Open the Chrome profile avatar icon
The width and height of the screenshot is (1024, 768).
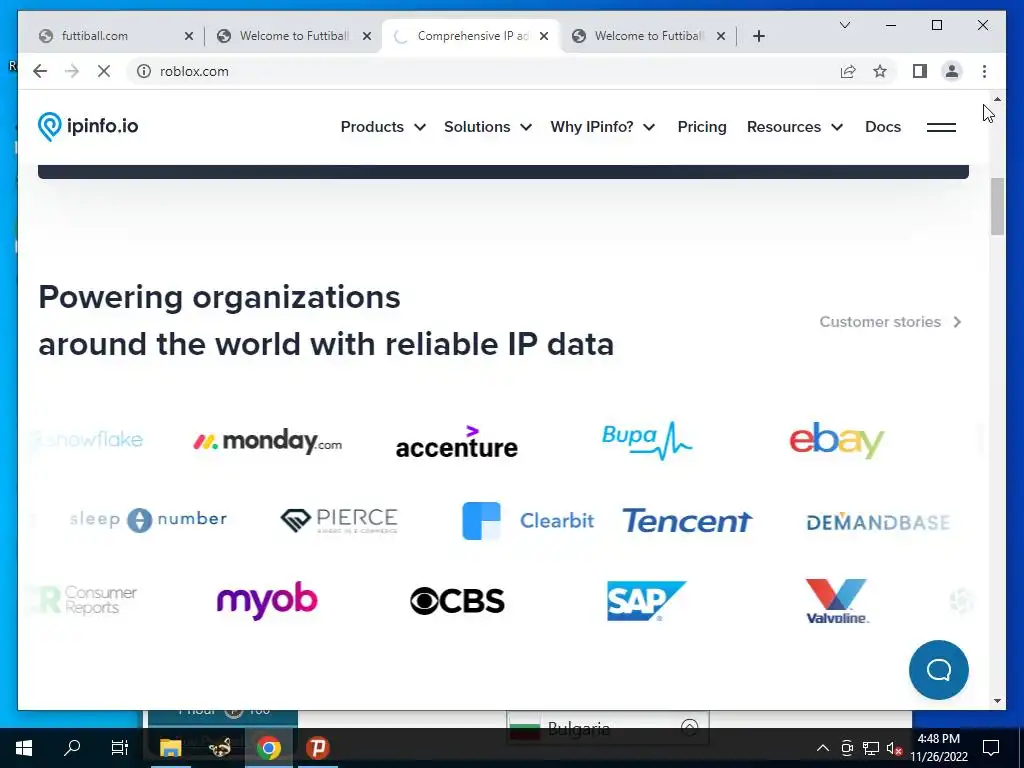coord(952,71)
